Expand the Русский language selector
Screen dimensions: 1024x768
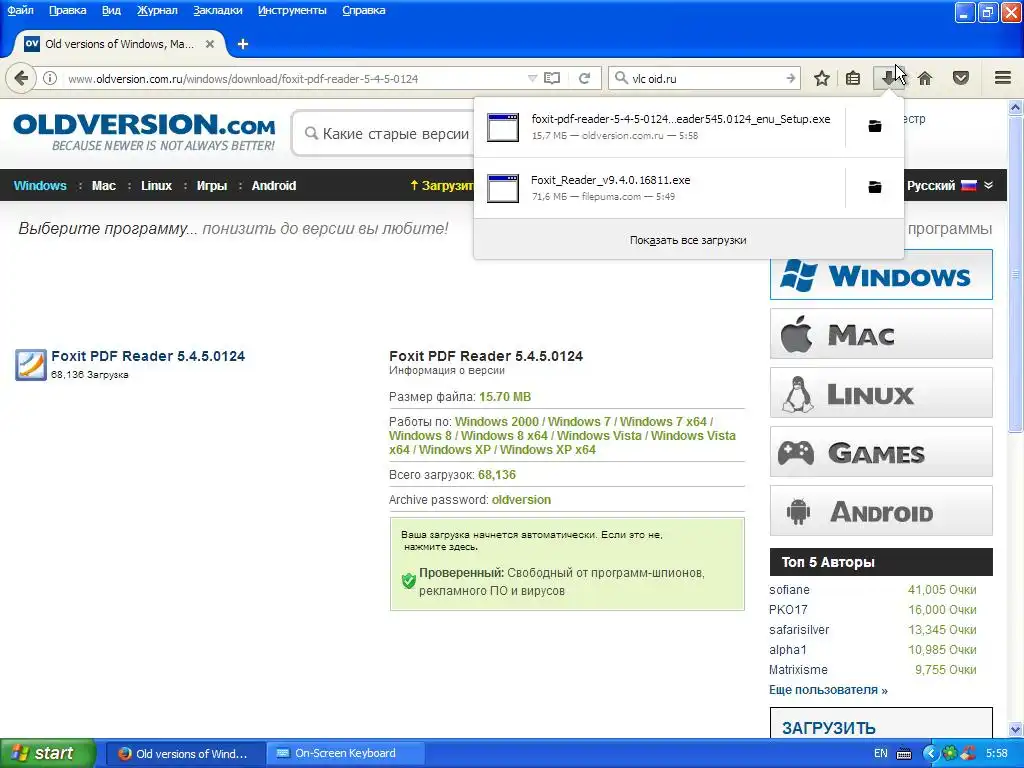tap(950, 185)
